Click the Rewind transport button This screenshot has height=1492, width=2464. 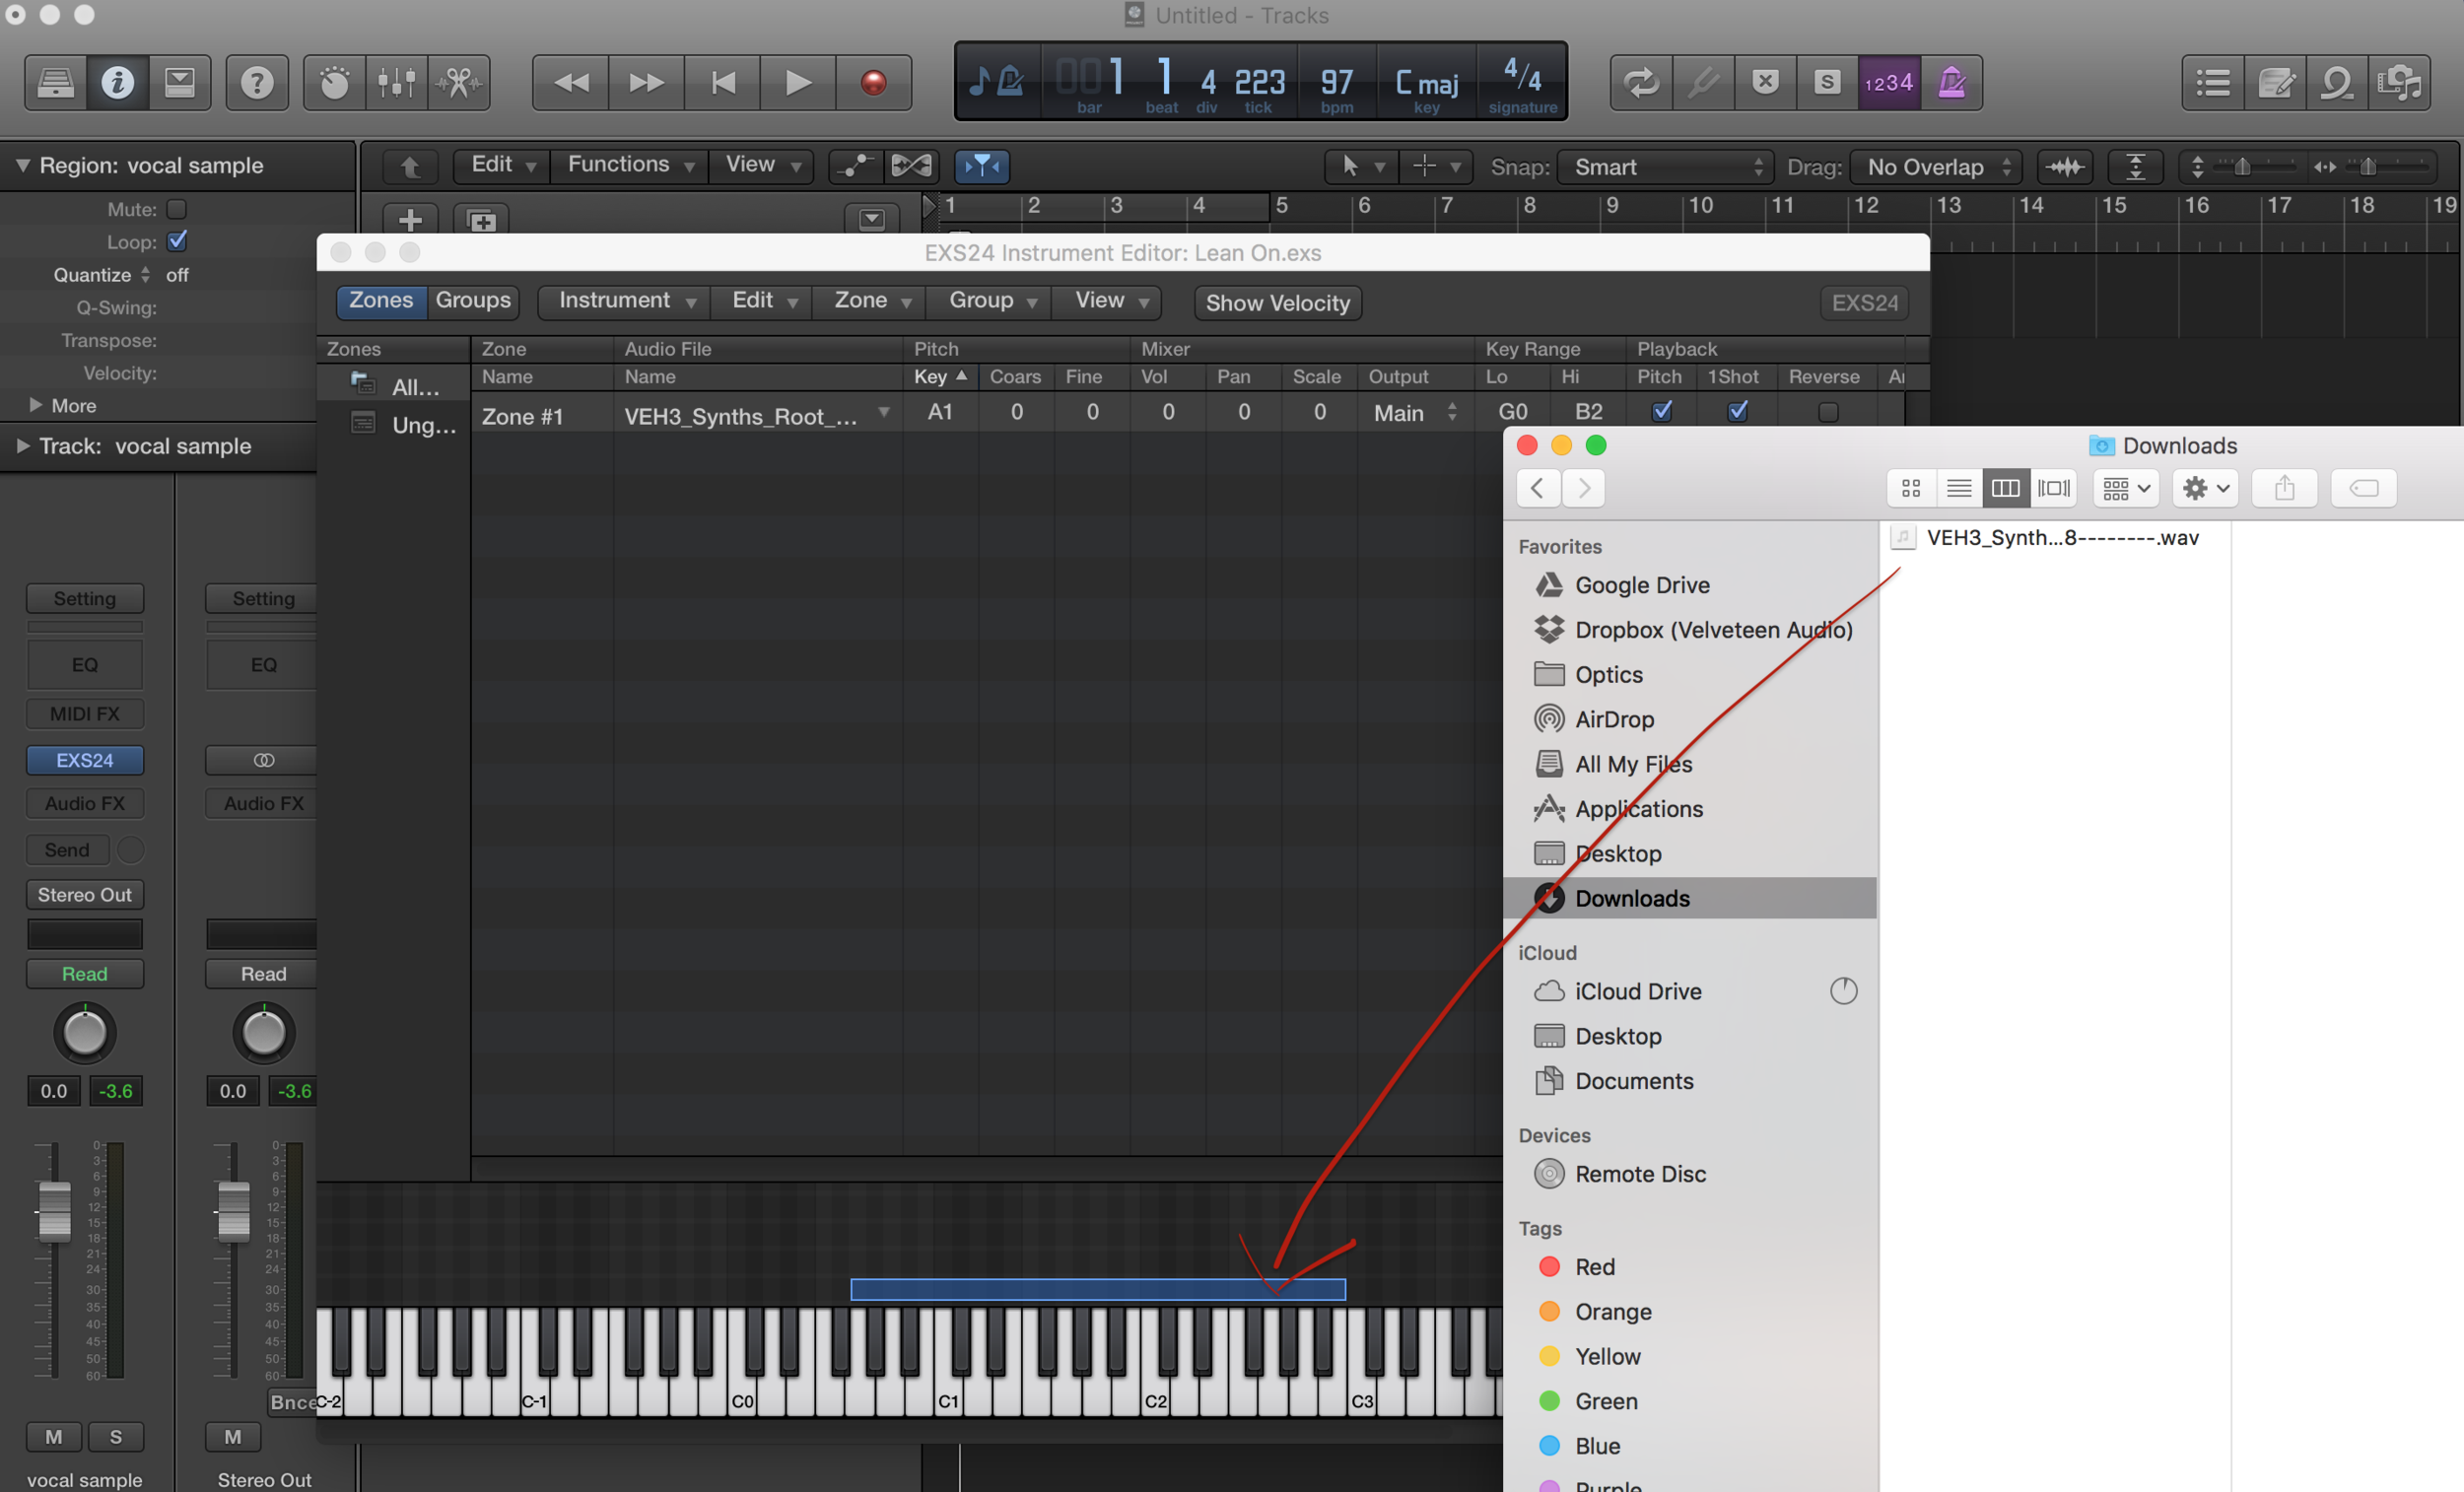pyautogui.click(x=571, y=82)
